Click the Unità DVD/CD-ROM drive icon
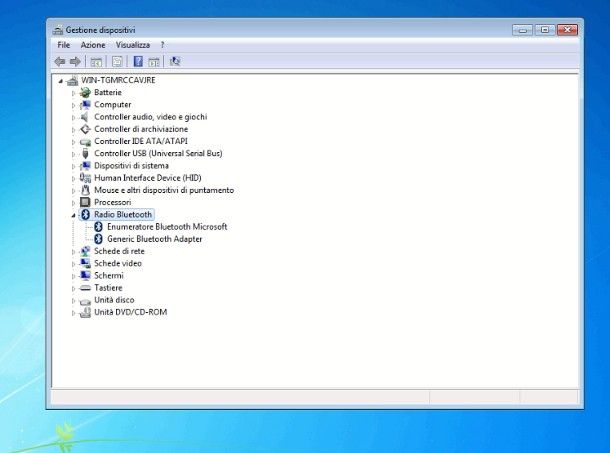This screenshot has width=610, height=453. click(86, 312)
